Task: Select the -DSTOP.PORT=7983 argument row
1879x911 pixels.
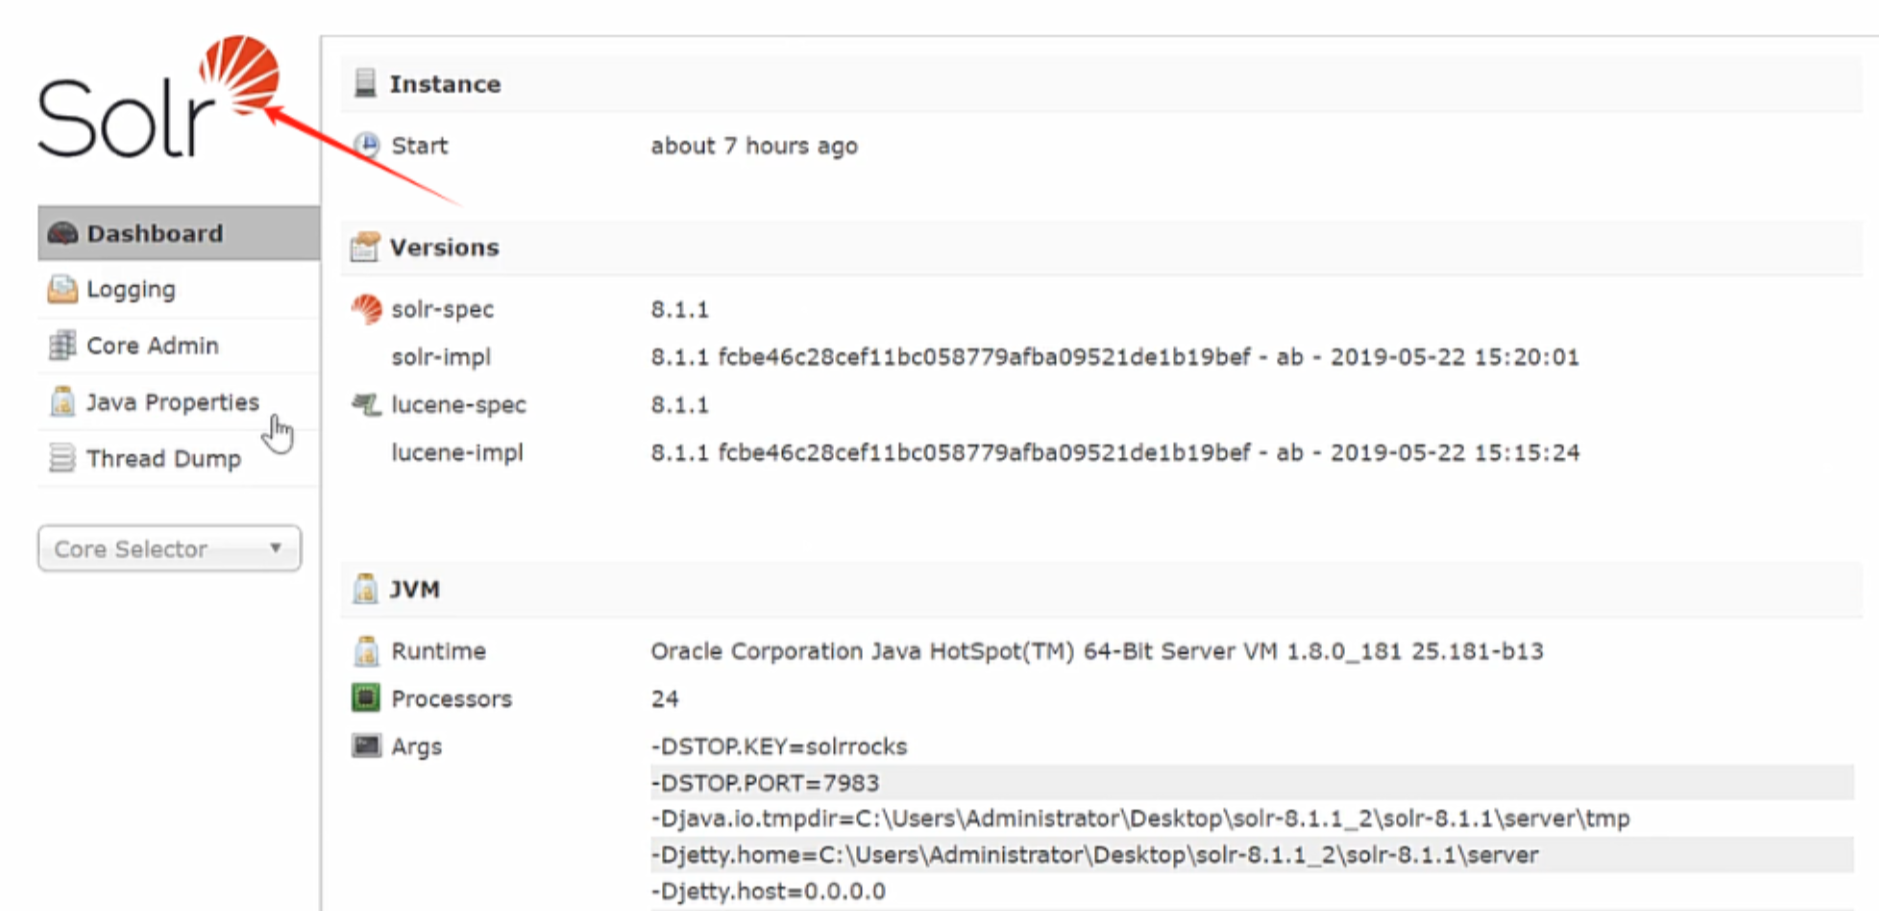Action: click(x=765, y=783)
